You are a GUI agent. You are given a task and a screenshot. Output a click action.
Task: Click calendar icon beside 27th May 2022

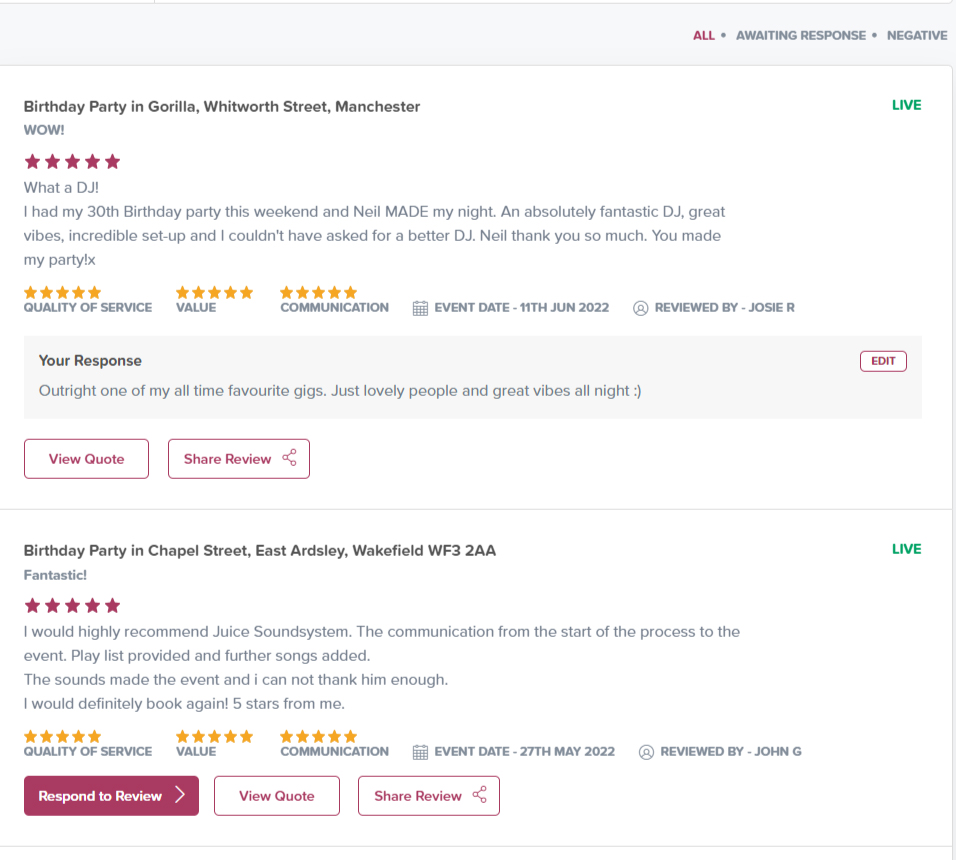click(420, 752)
